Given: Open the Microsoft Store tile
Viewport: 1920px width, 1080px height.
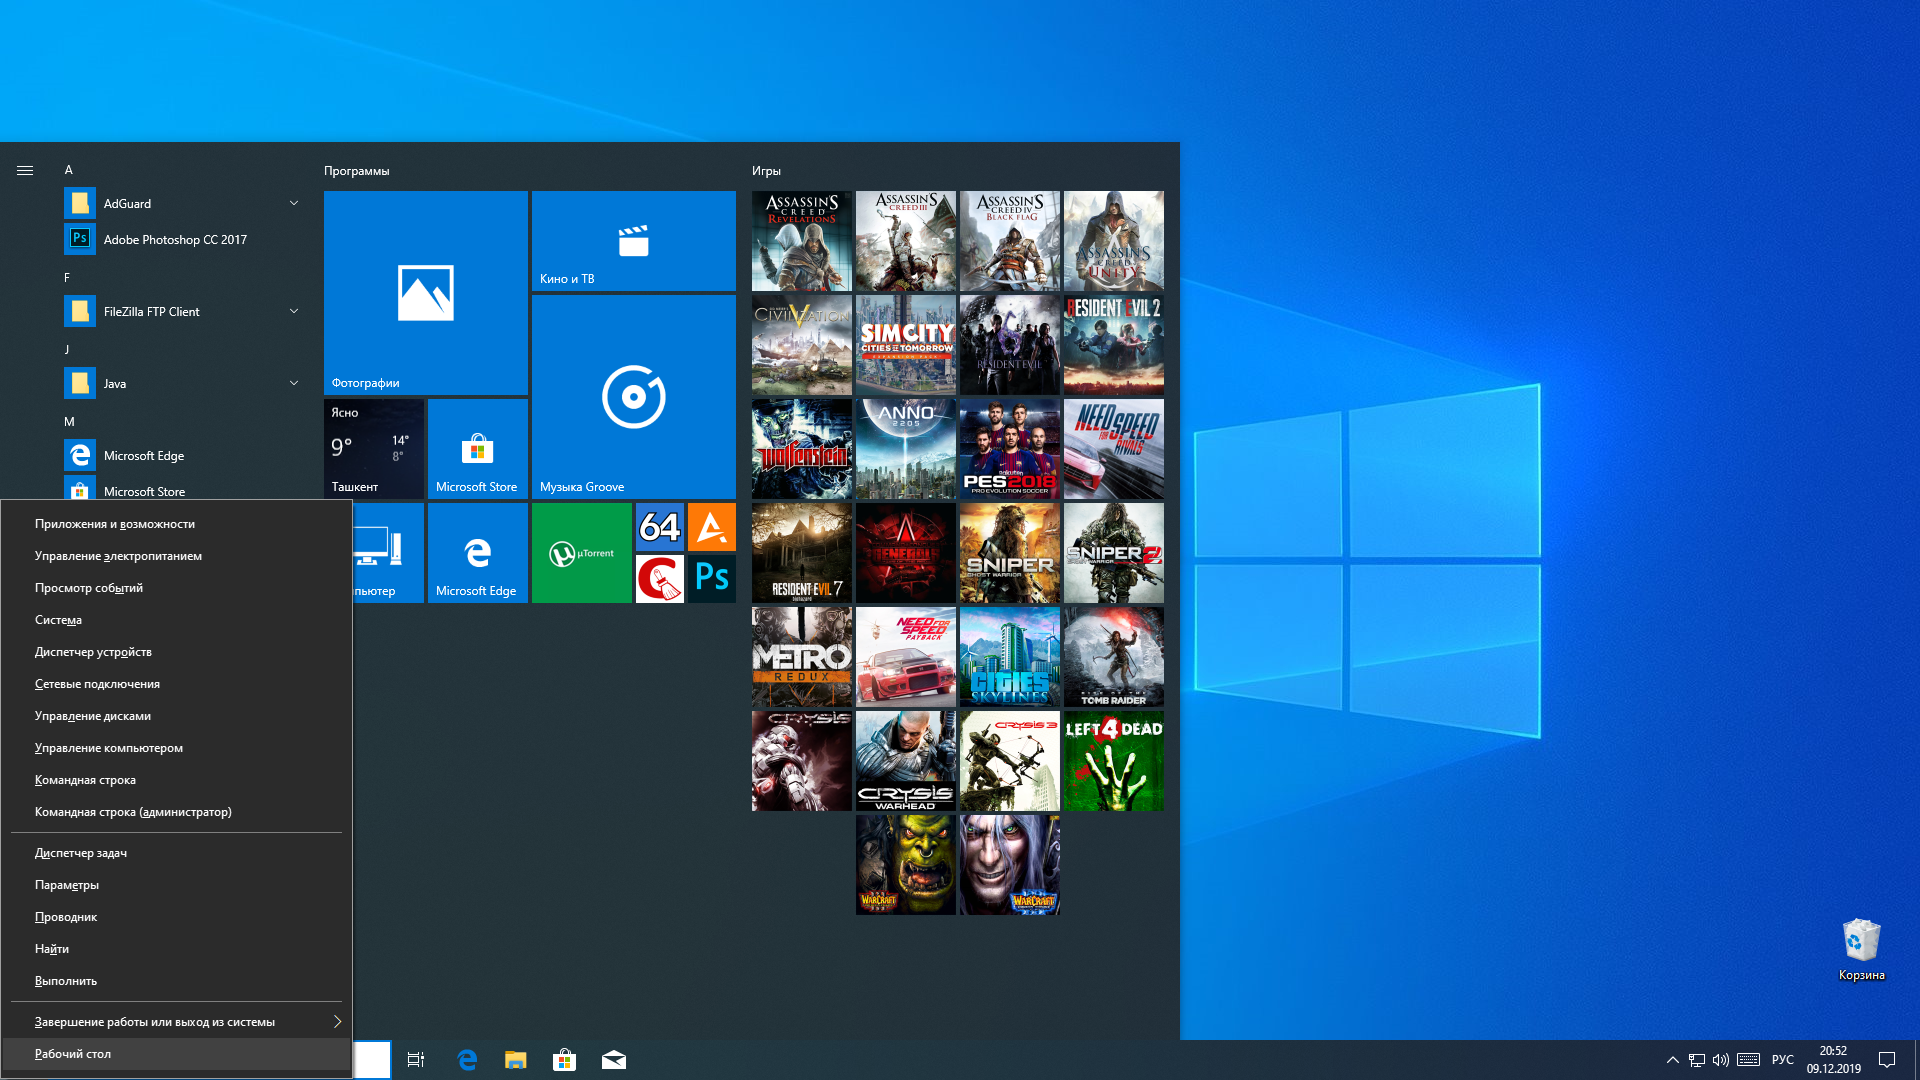Looking at the screenshot, I should [x=478, y=449].
